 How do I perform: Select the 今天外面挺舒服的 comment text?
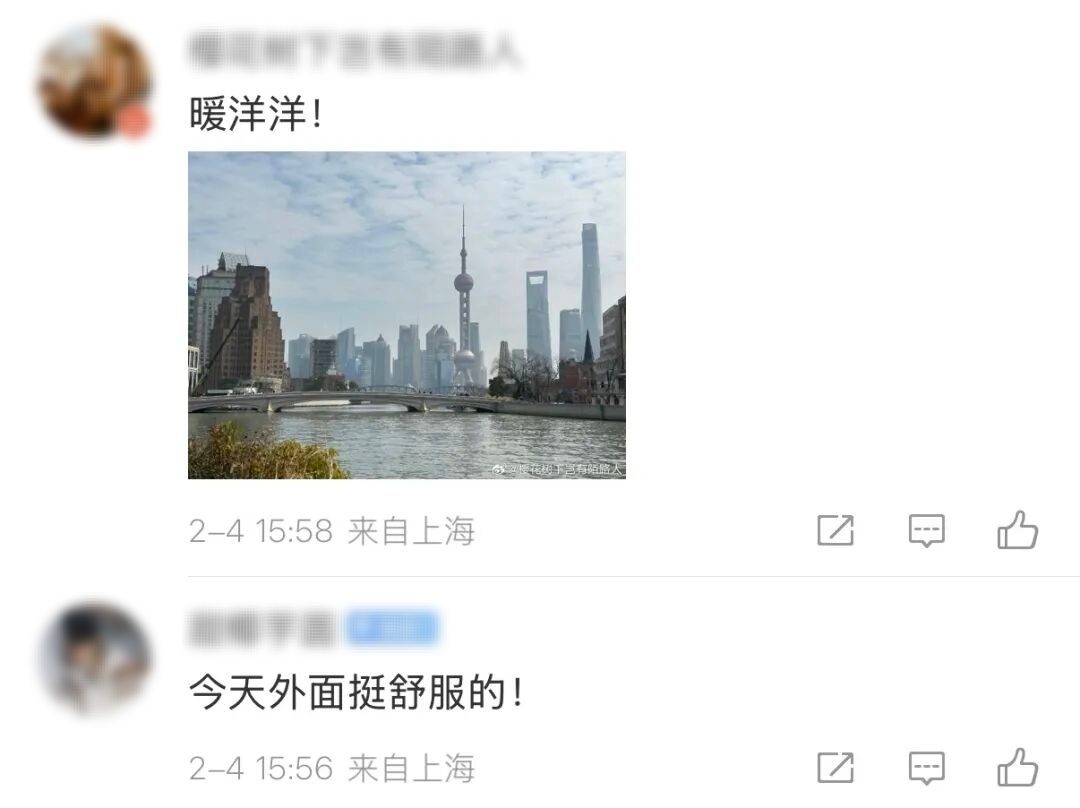pyautogui.click(x=356, y=692)
